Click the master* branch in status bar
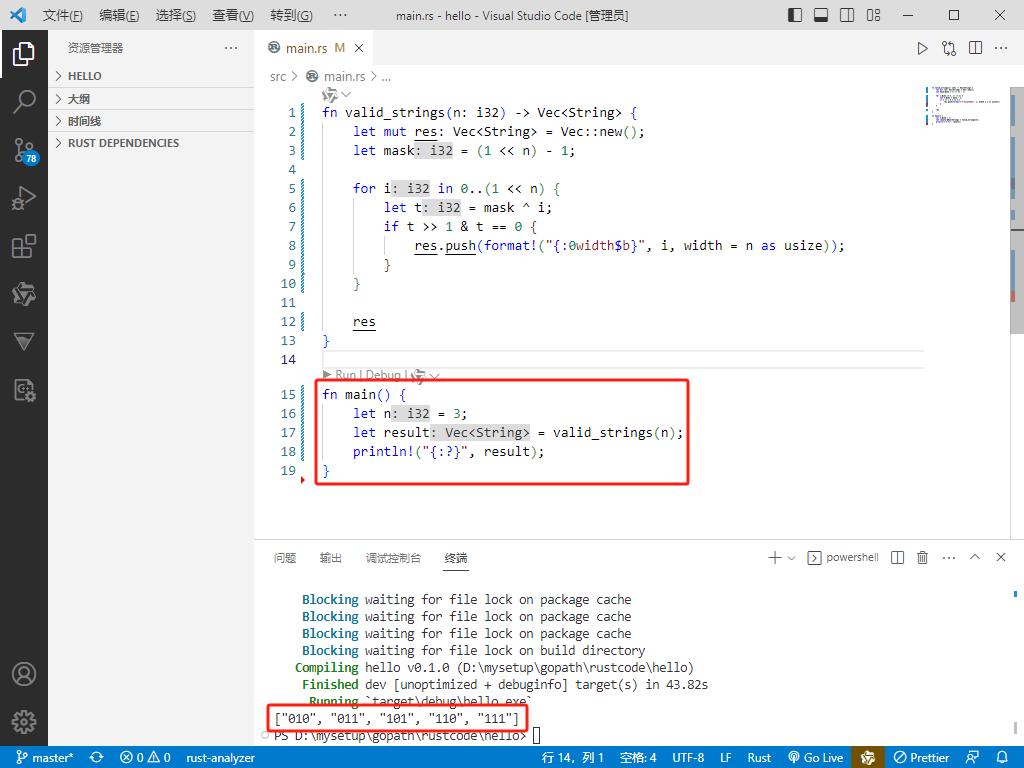This screenshot has height=768, width=1024. [x=44, y=758]
